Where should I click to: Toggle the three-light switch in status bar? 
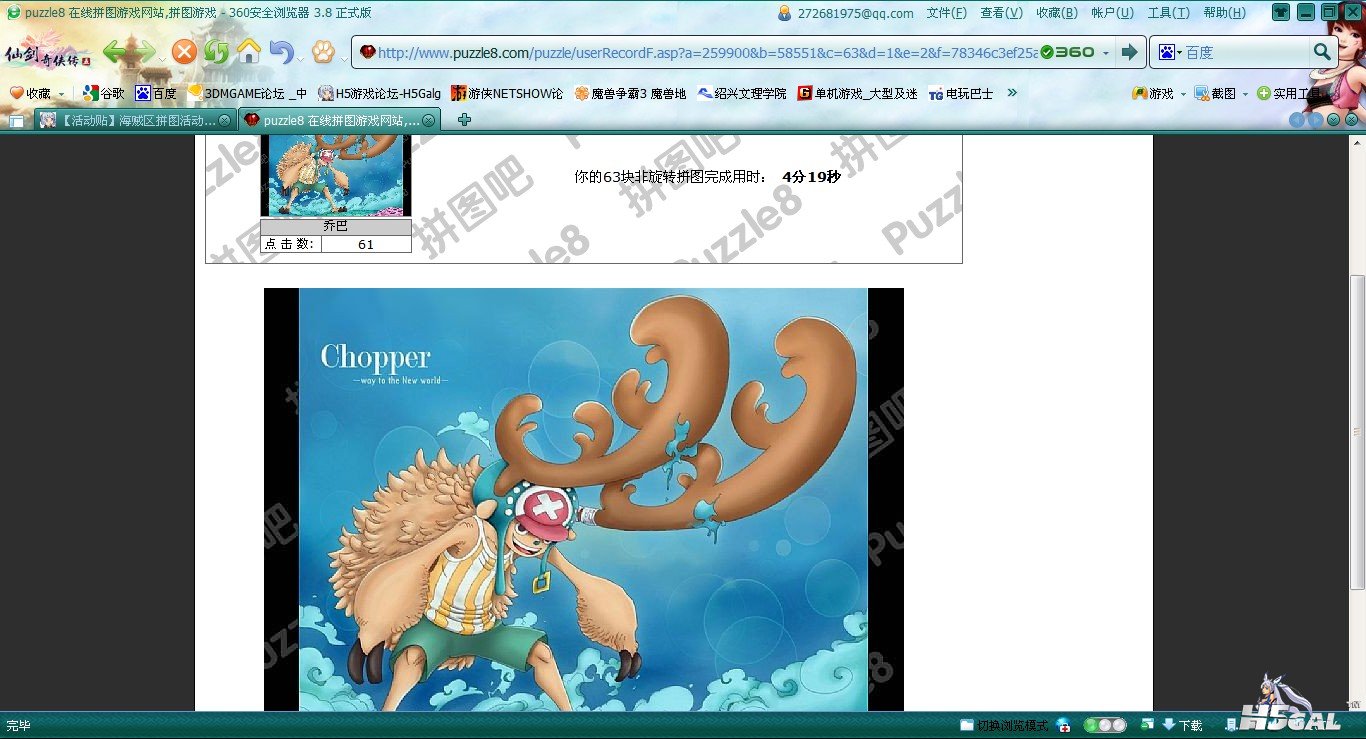1105,725
